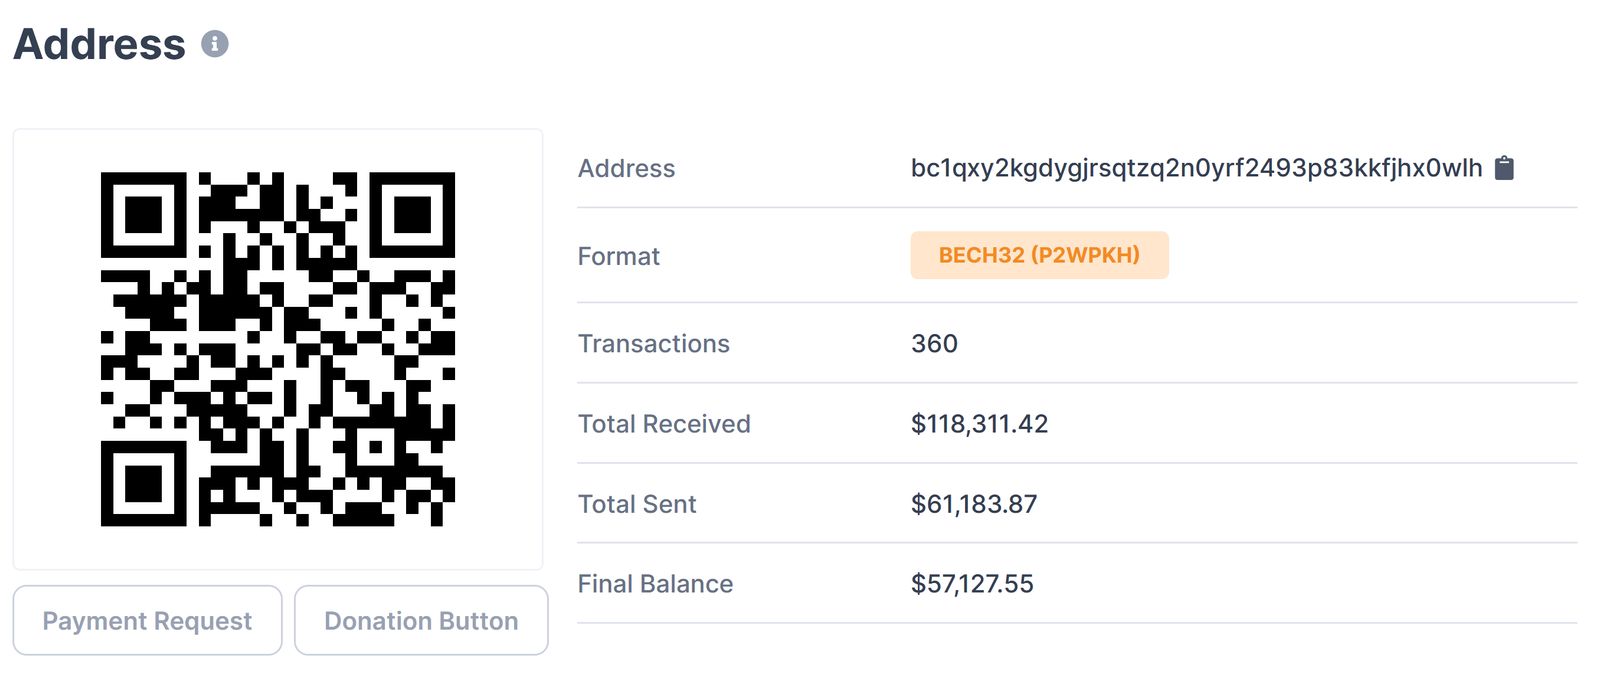Copy the address with clipboard icon

(1504, 168)
